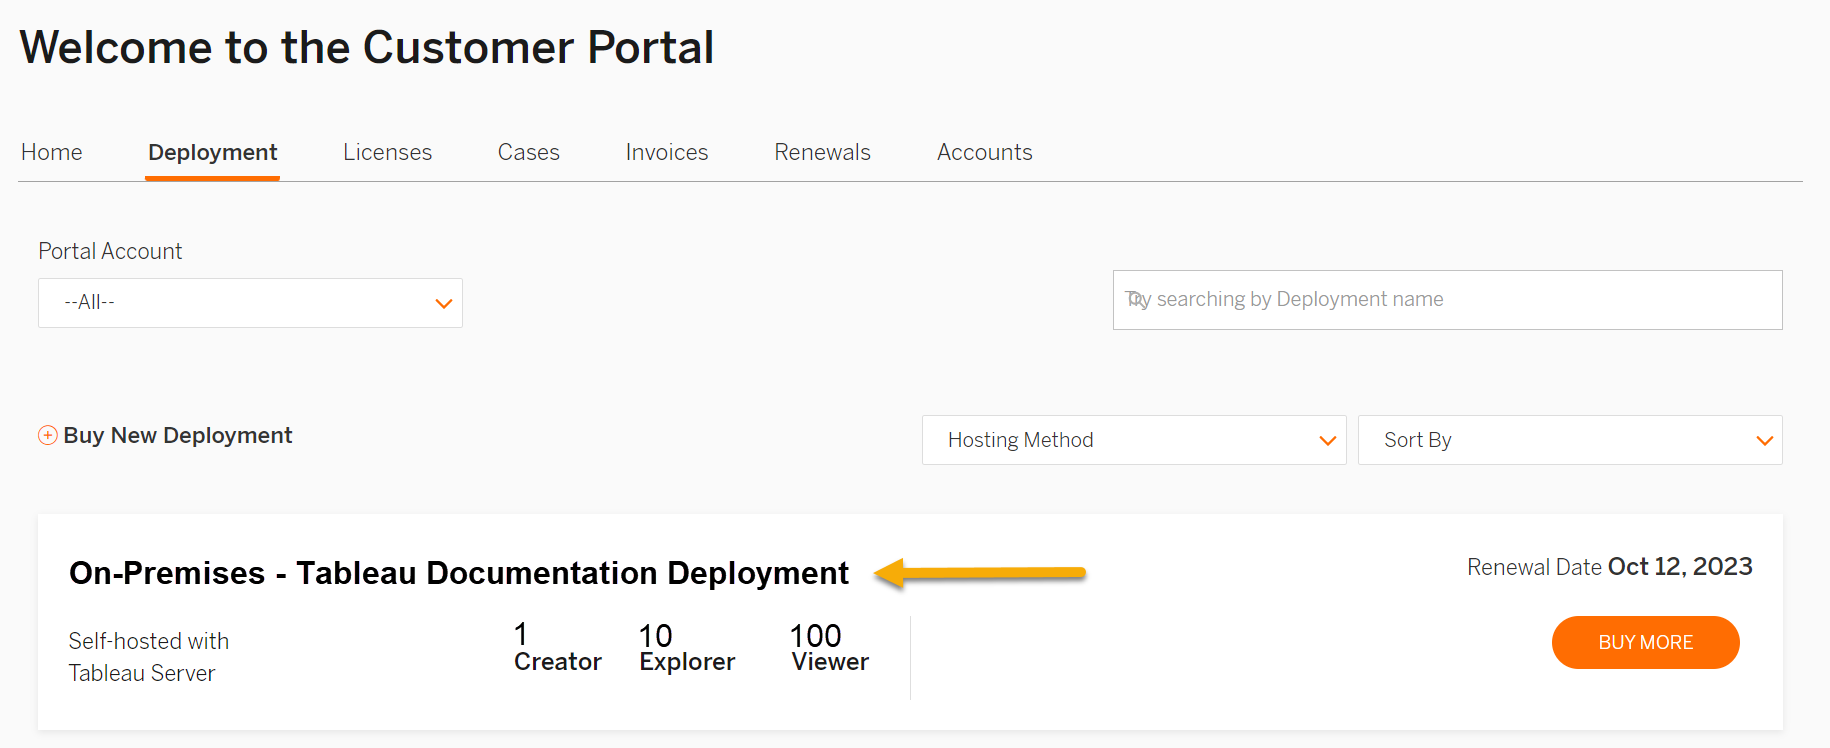Navigate to the Renewals tab
The height and width of the screenshot is (748, 1830).
tap(822, 152)
